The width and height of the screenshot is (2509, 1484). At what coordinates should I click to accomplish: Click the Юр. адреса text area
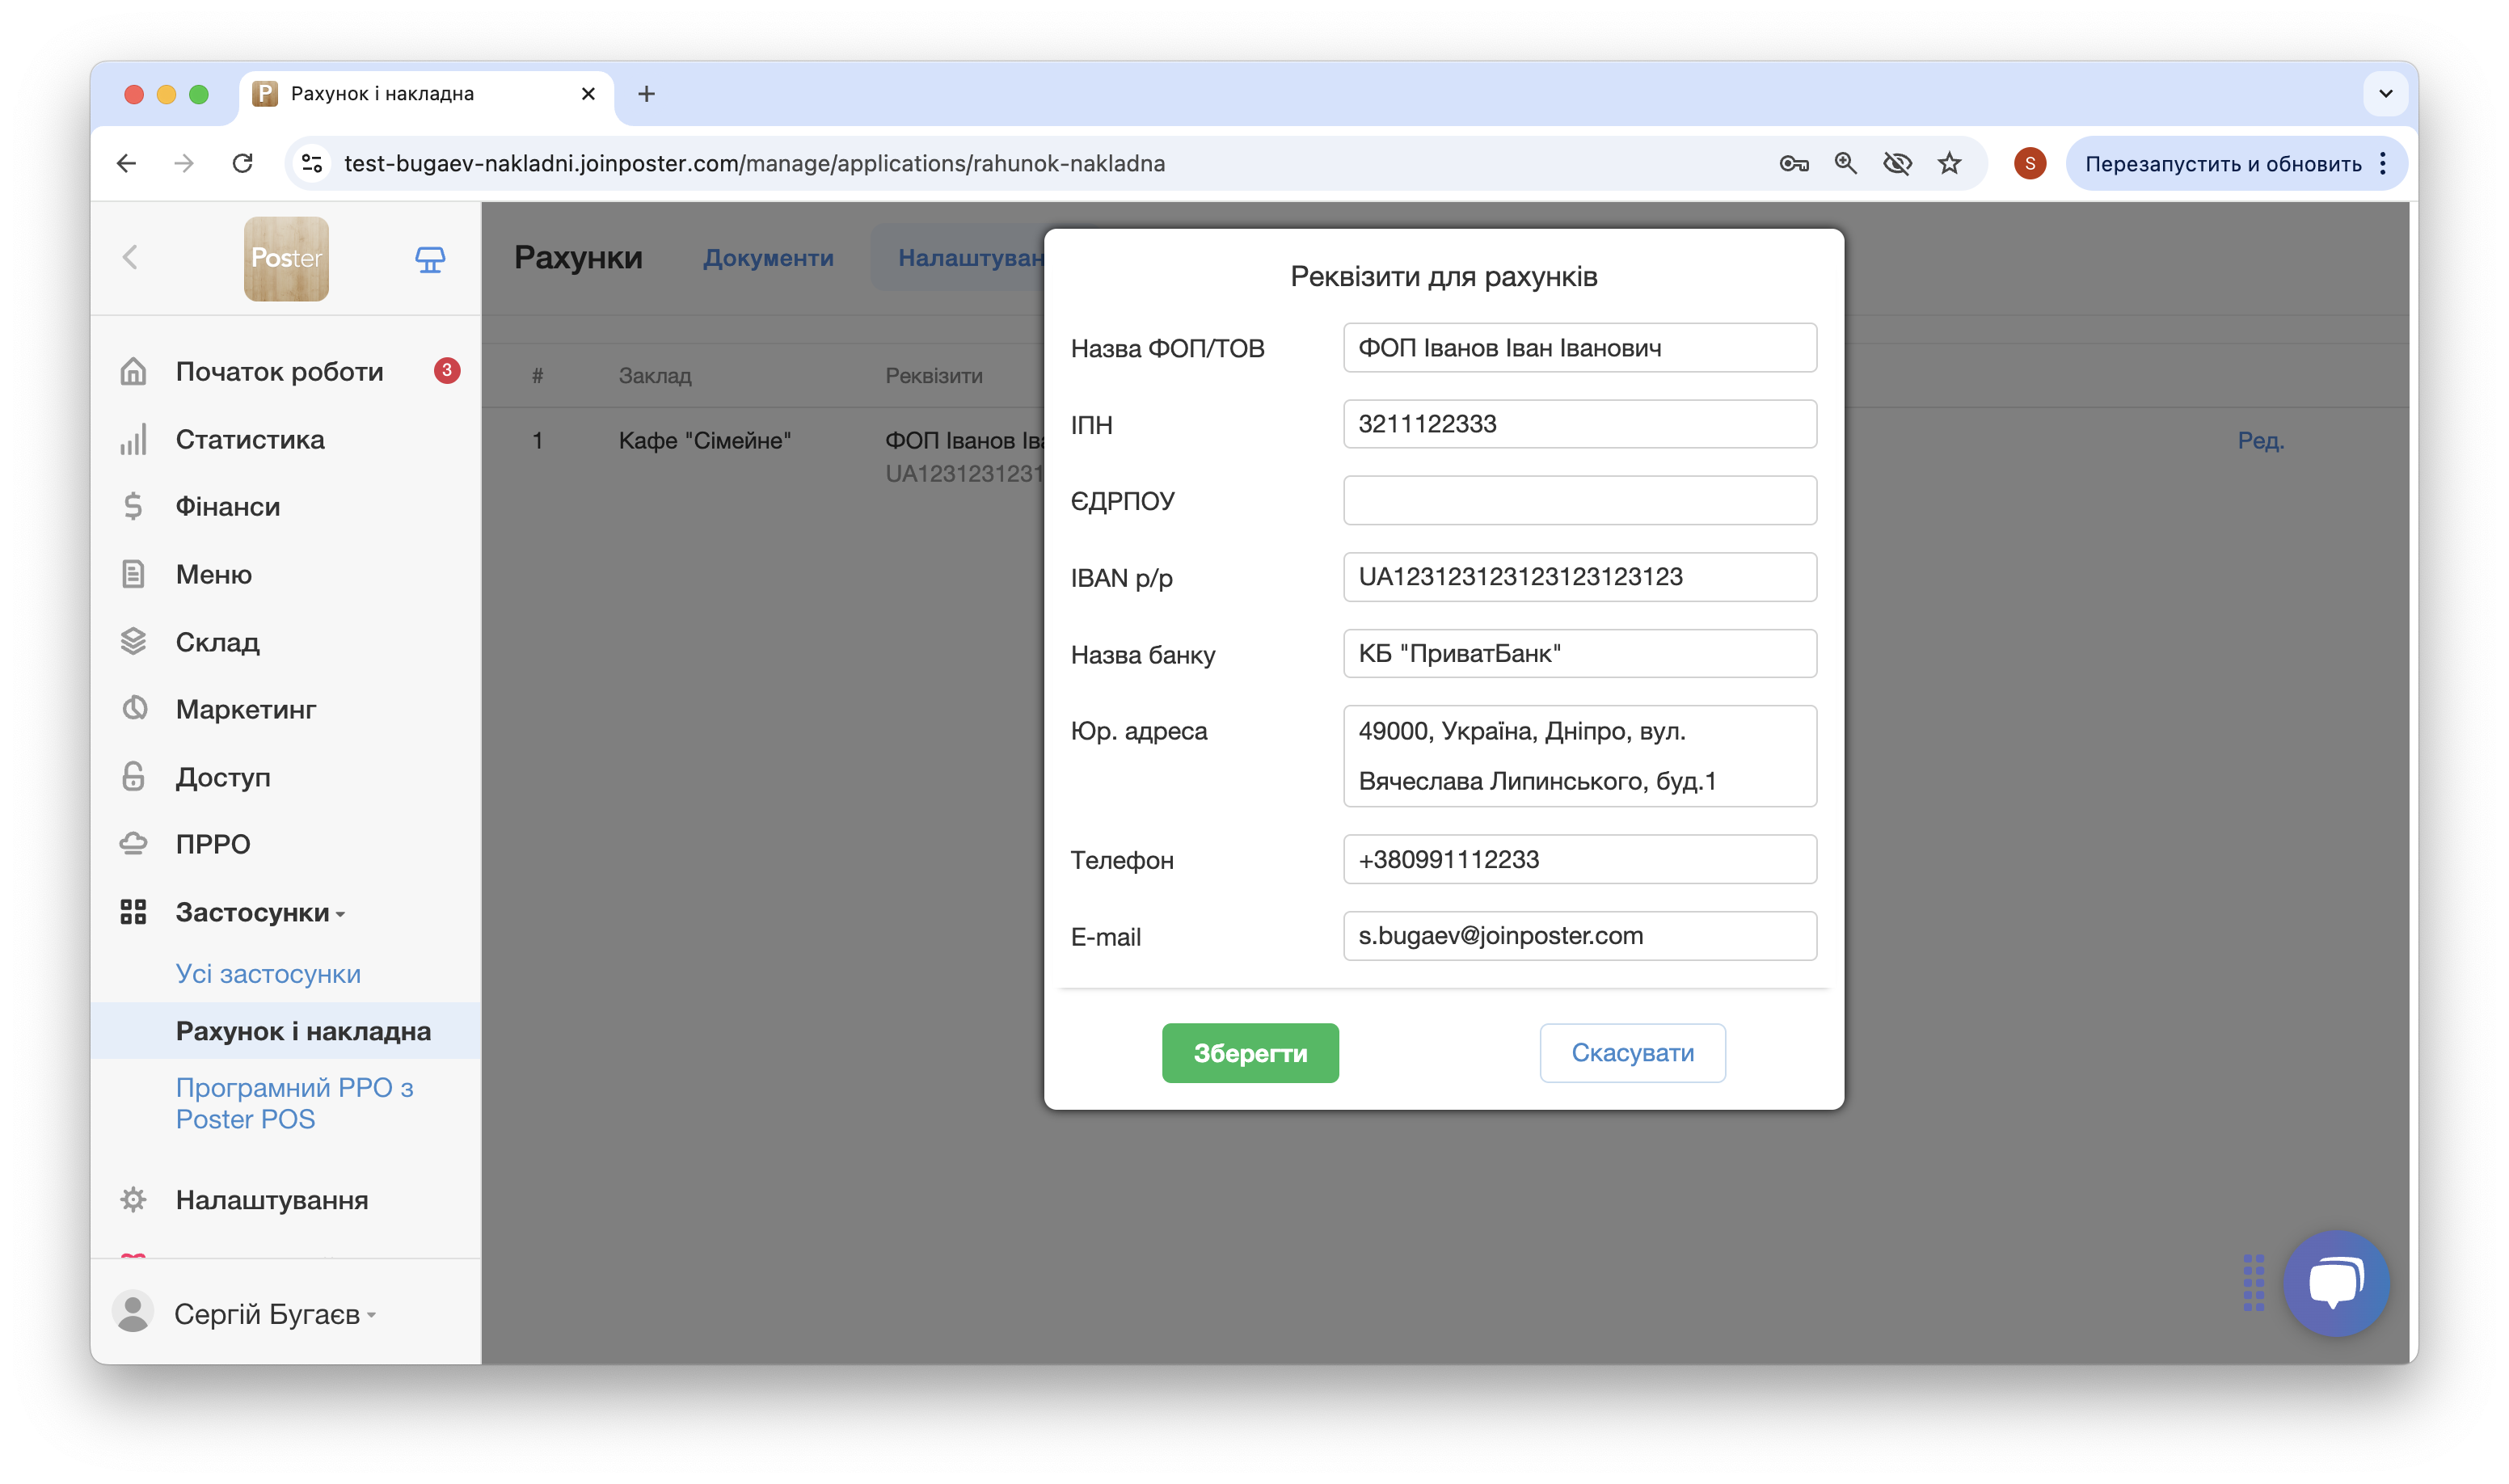coord(1580,756)
